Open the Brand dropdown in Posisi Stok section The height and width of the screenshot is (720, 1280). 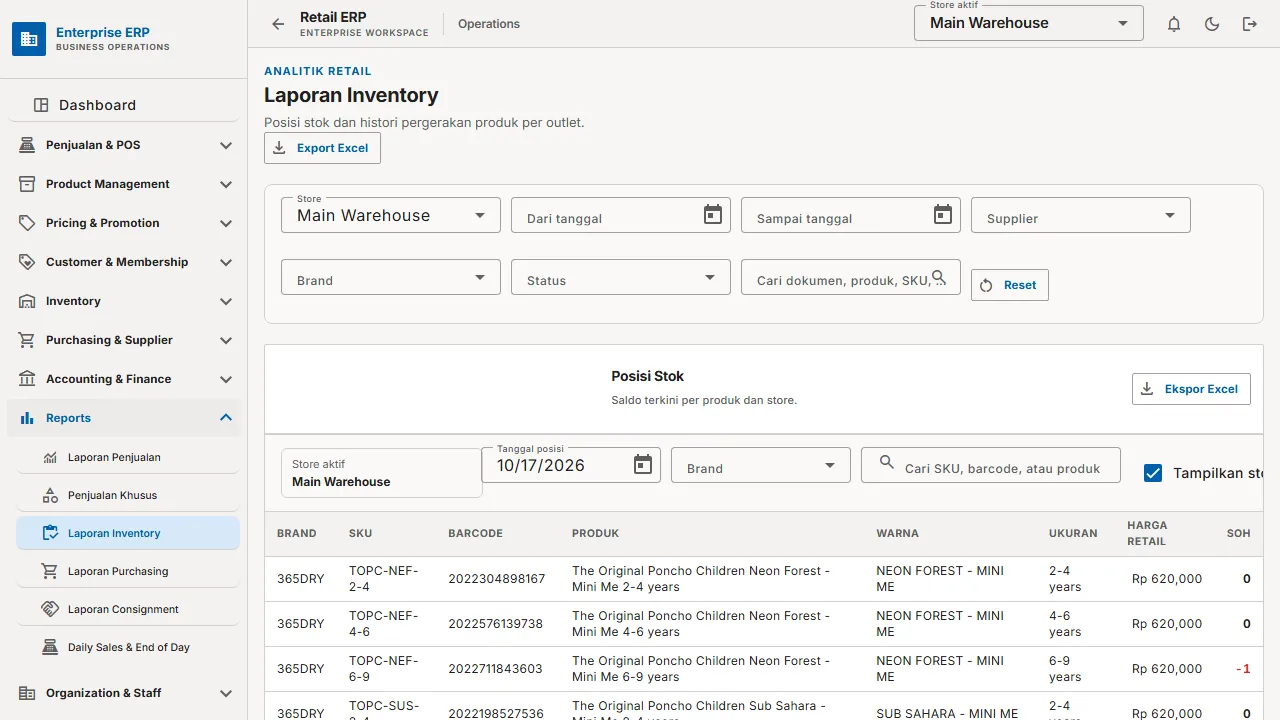pos(761,465)
